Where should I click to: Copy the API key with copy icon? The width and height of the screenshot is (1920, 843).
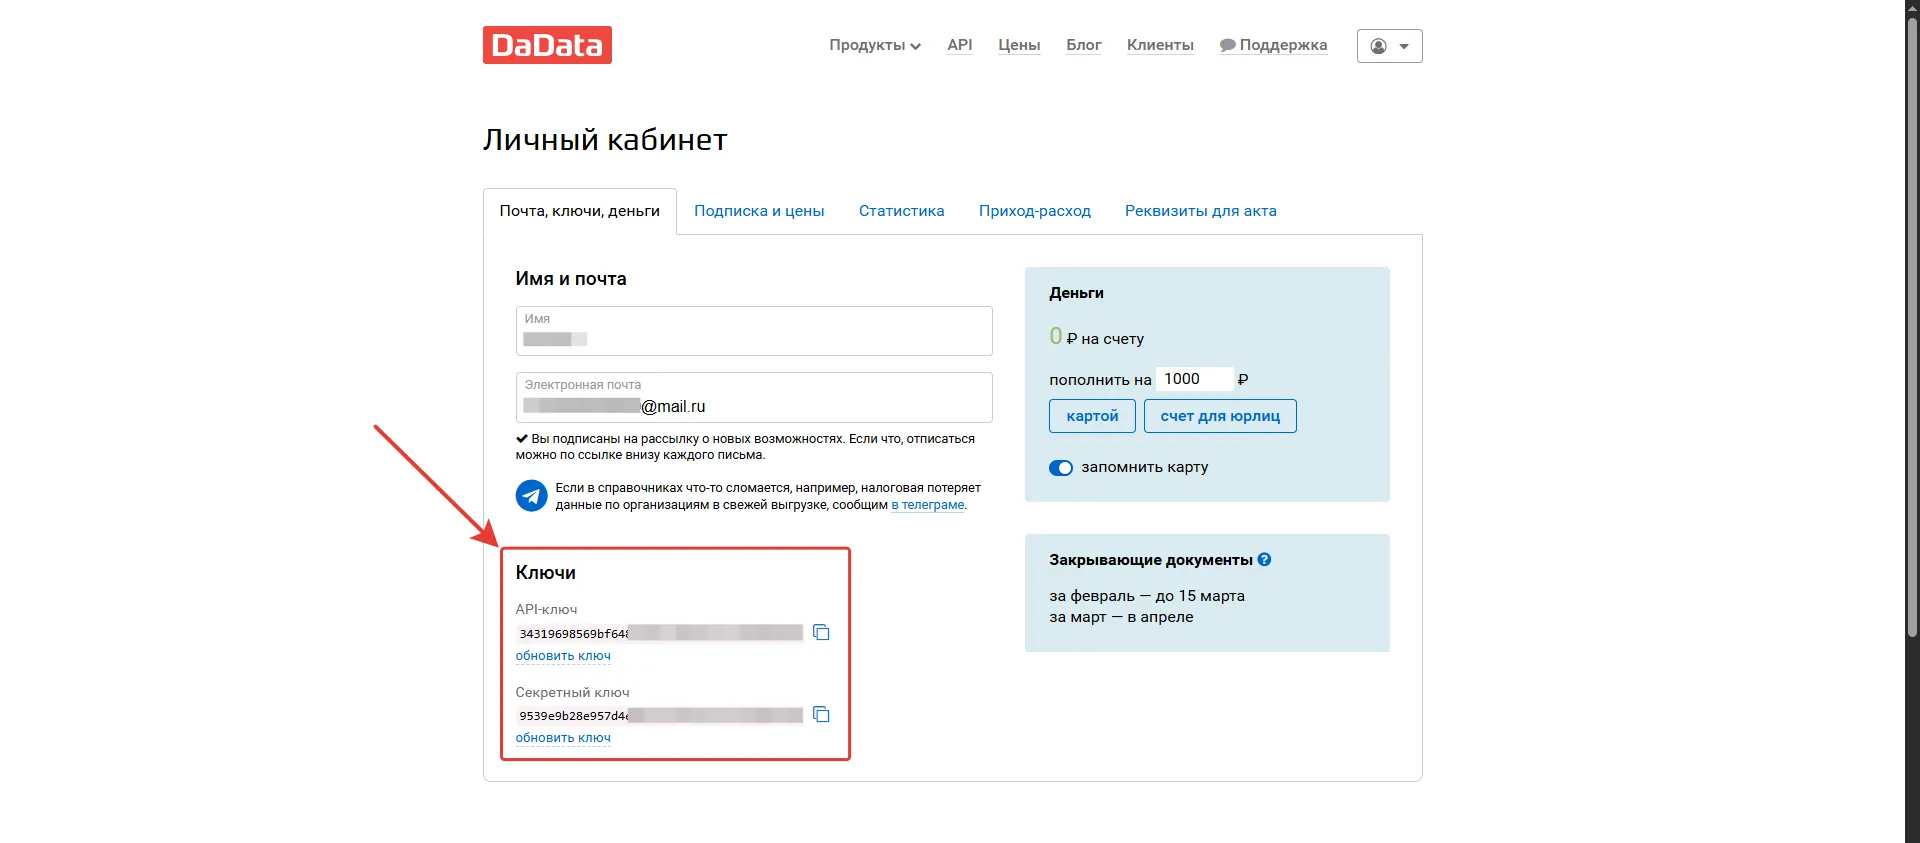[821, 632]
